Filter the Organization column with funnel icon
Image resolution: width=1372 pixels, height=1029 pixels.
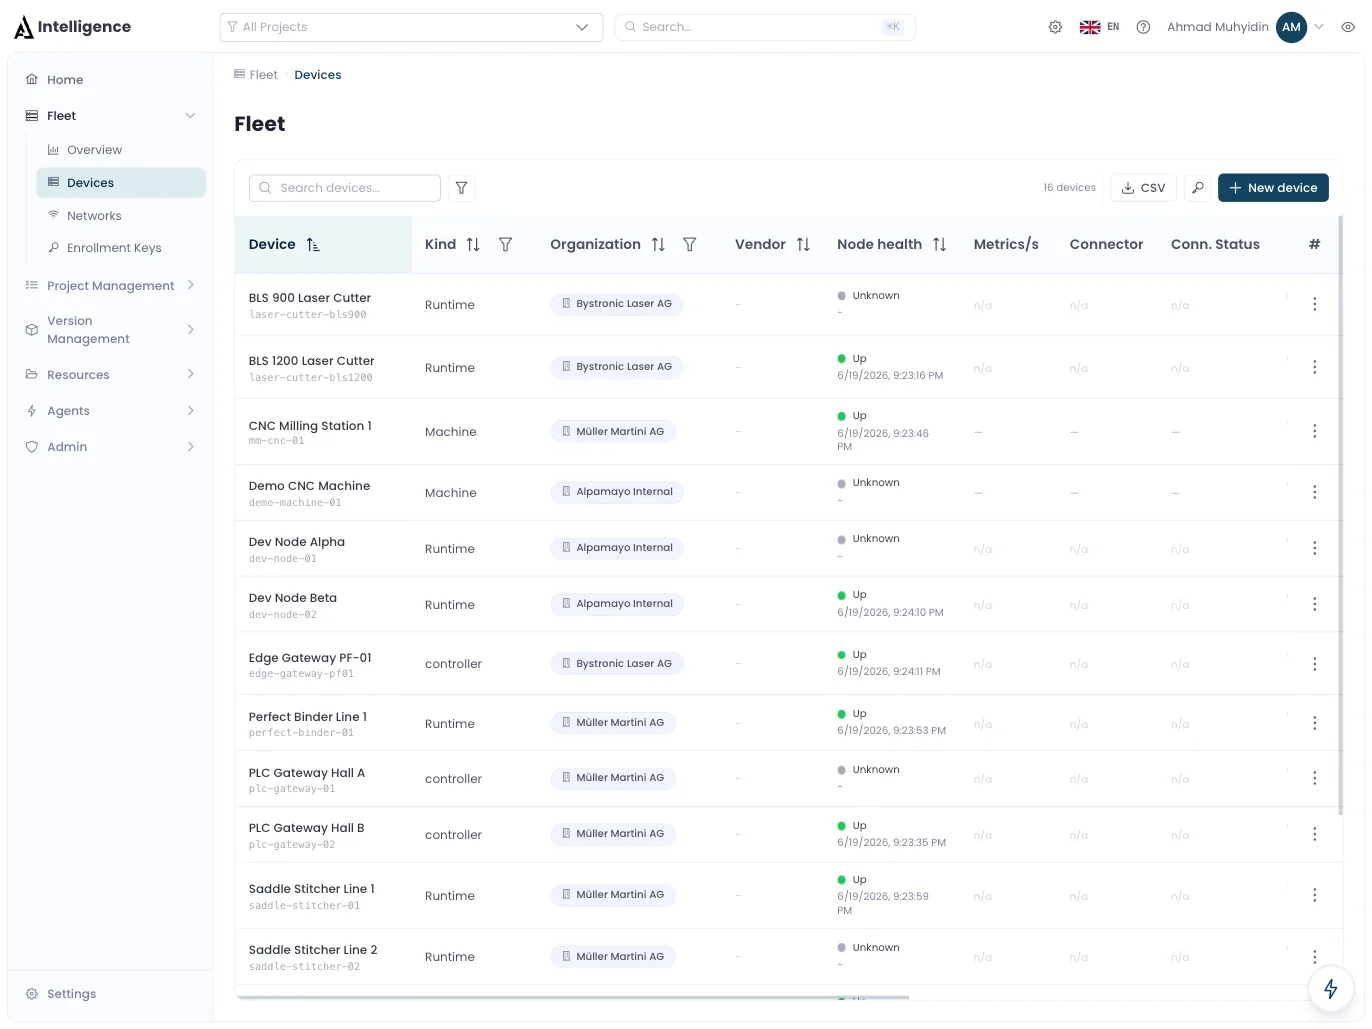[x=690, y=244]
